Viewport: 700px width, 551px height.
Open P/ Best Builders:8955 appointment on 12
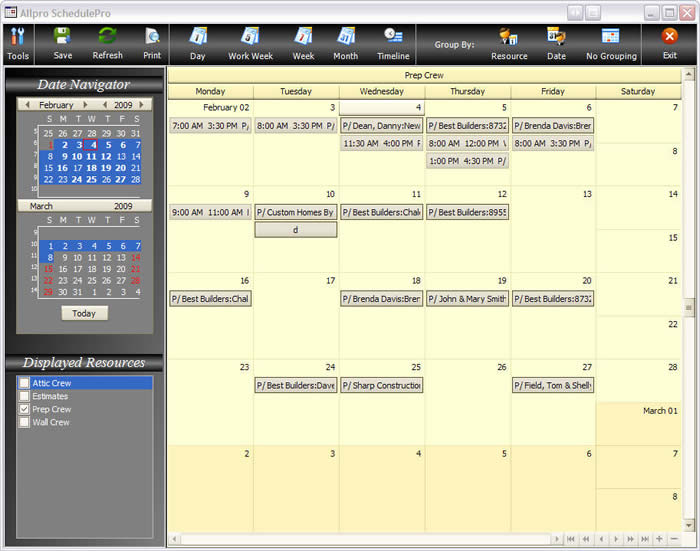click(x=467, y=213)
